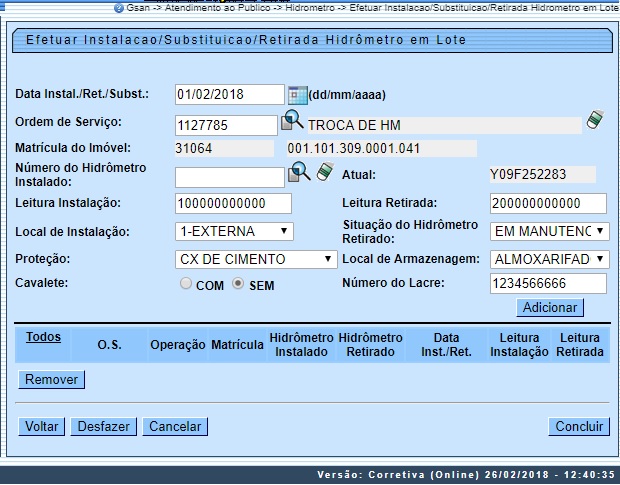Image resolution: width=620 pixels, height=485 pixels.
Task: Click the Voltar button
Action: 42,427
